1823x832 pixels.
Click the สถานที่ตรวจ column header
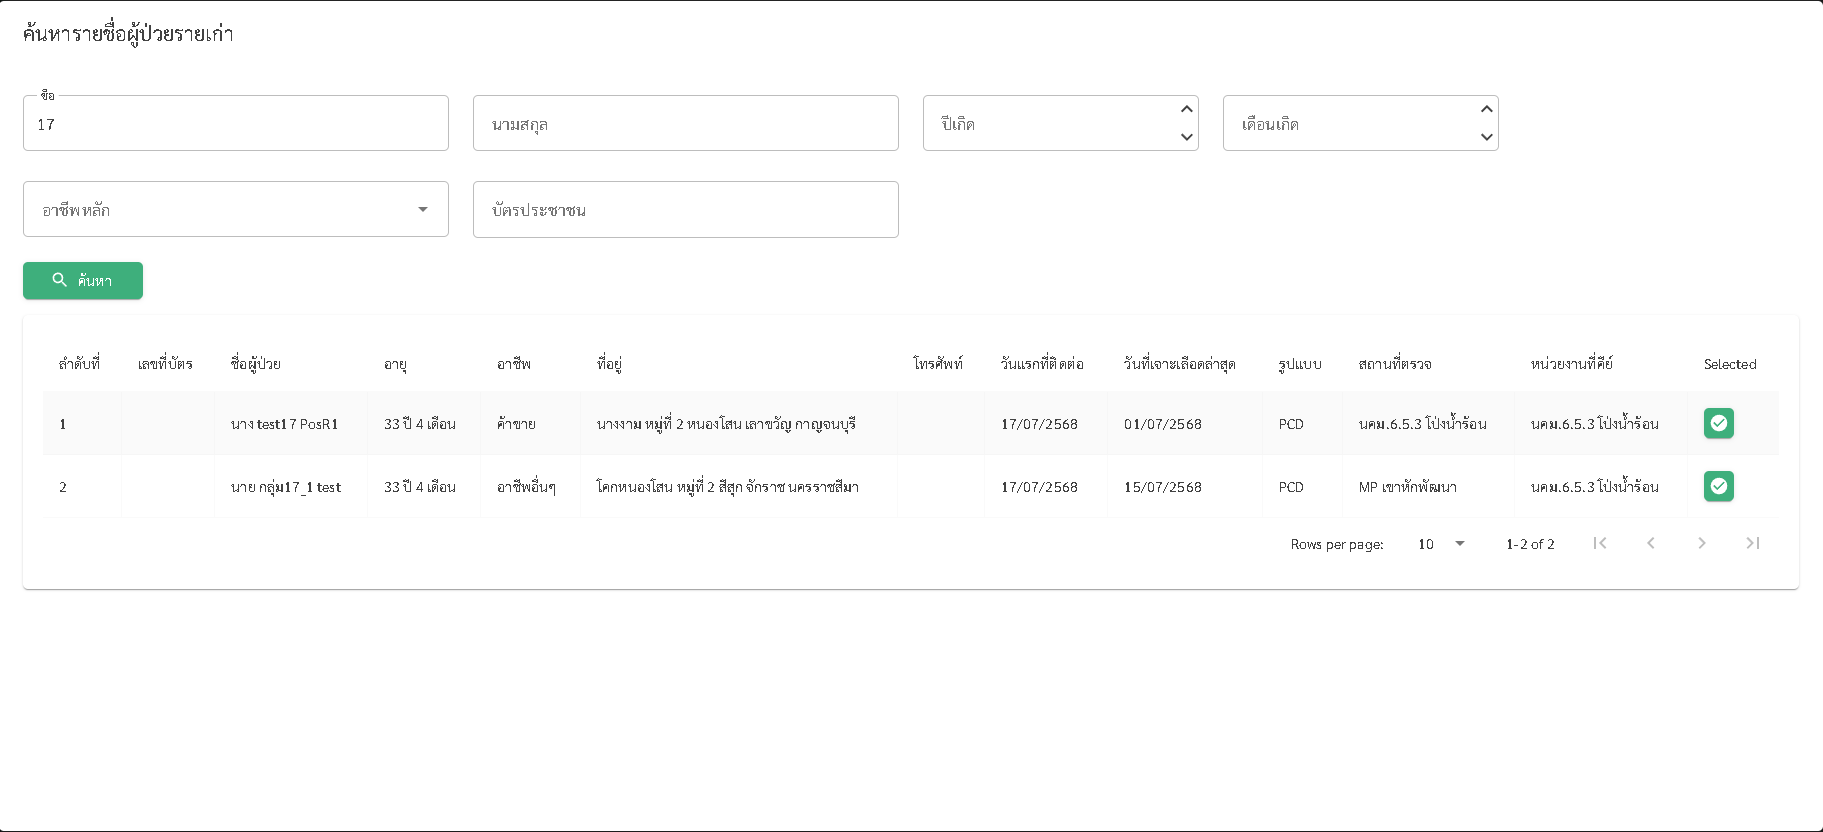coord(1394,364)
